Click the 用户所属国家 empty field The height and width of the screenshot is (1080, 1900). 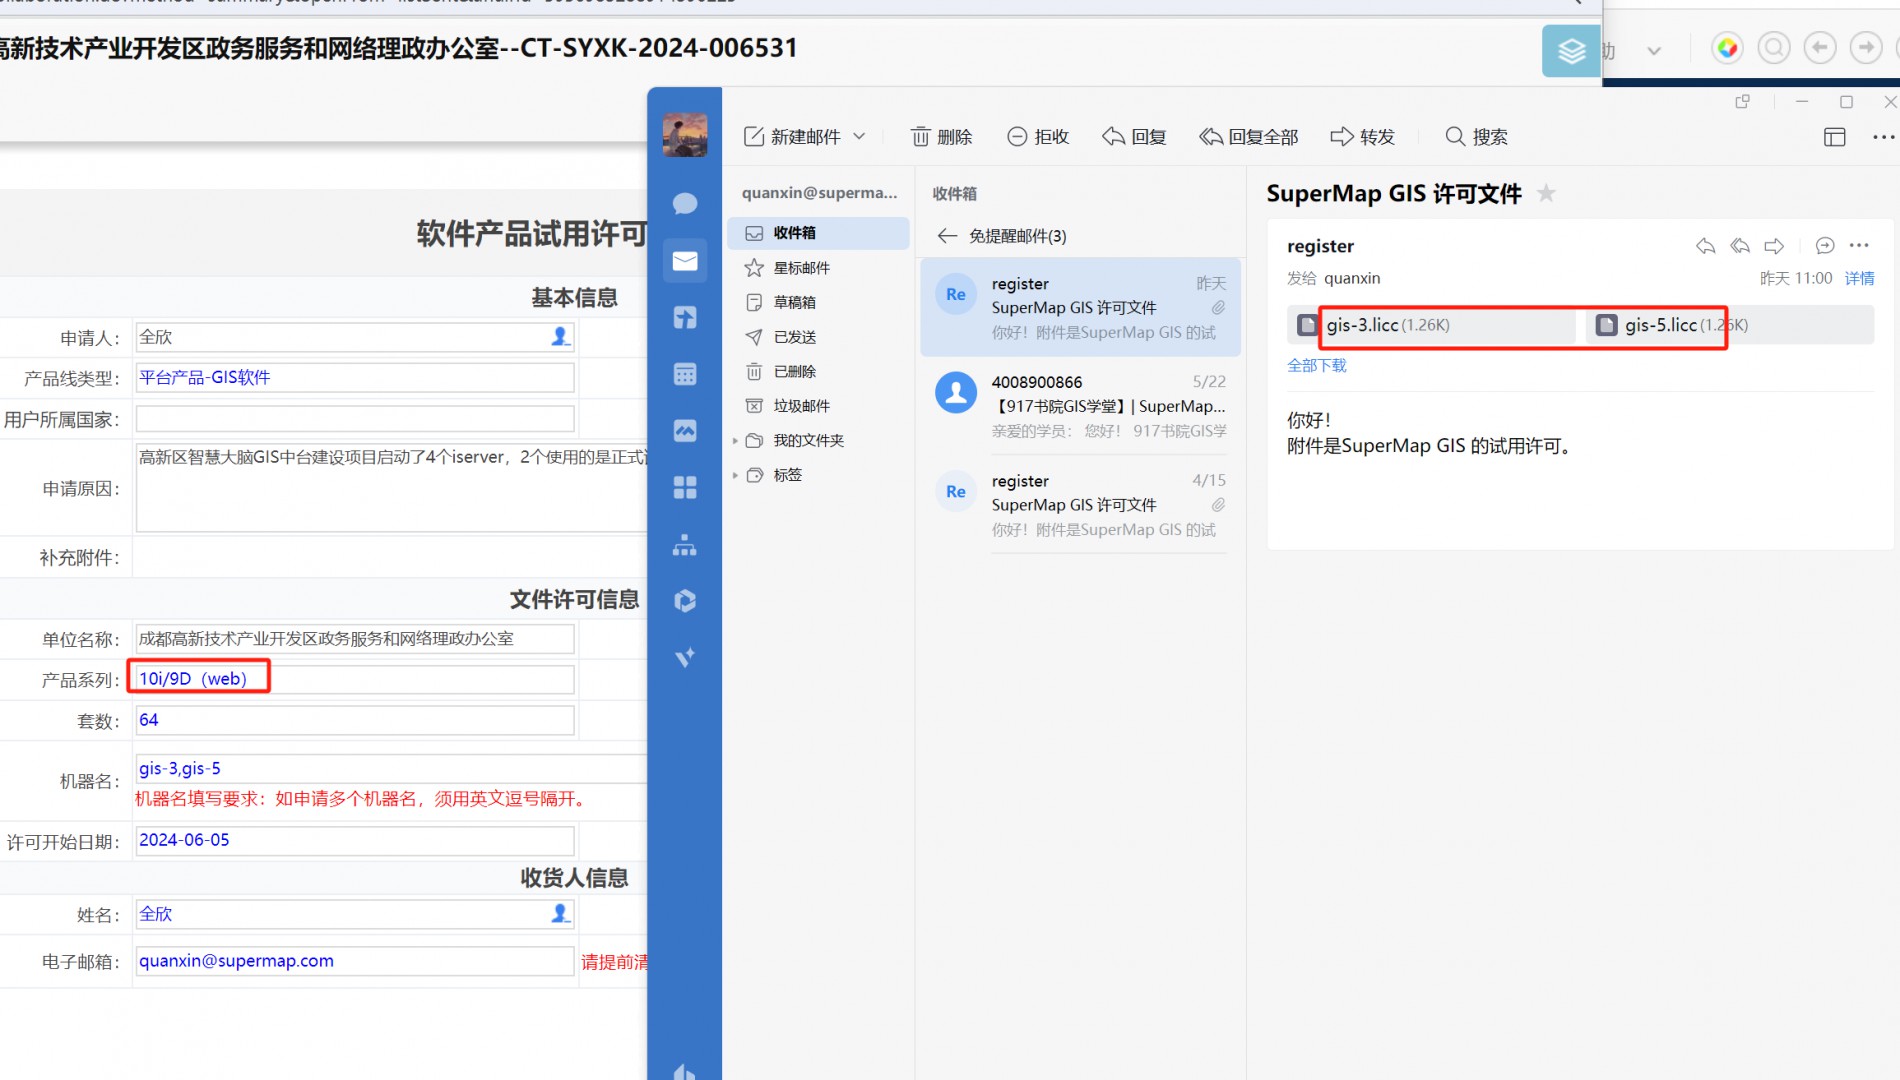(x=355, y=419)
